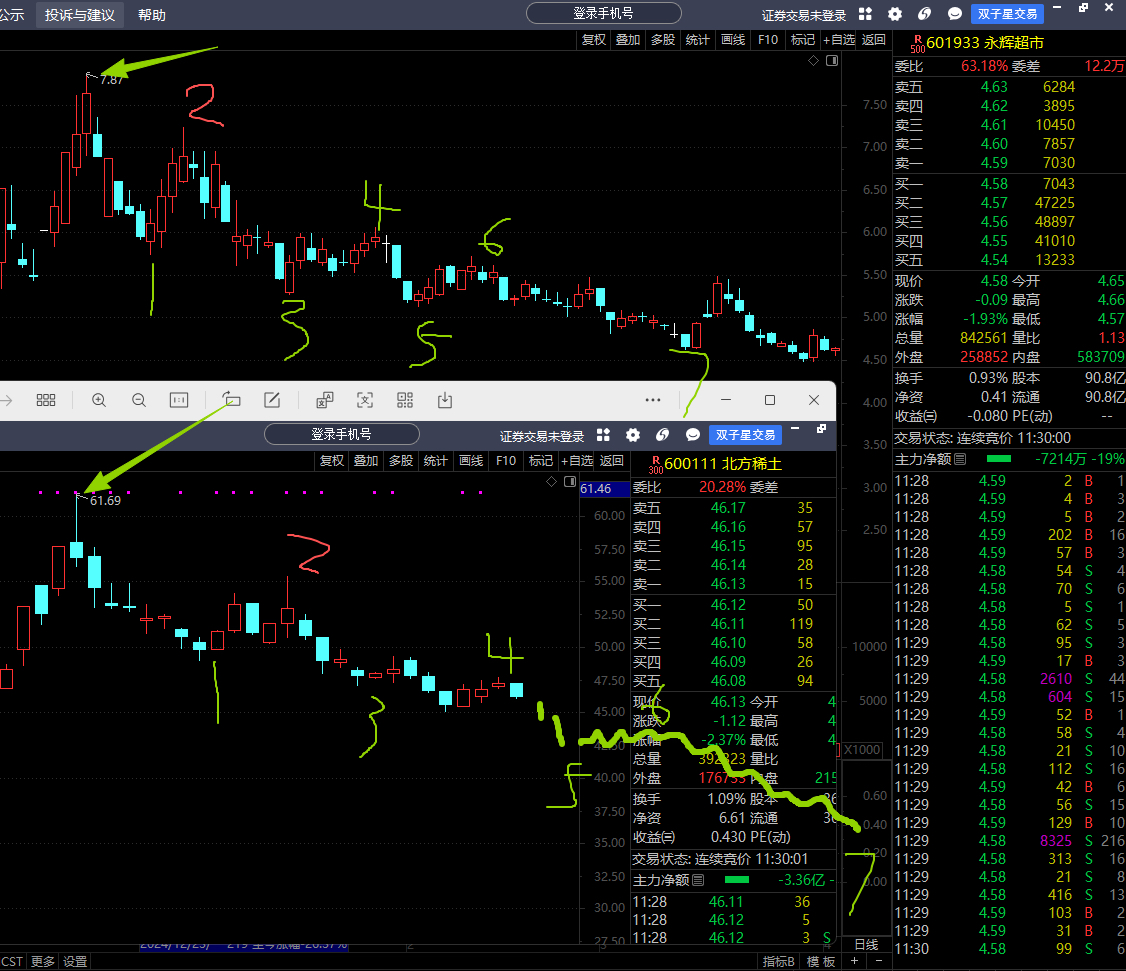Click 返回 in upper chart toolbar
The height and width of the screenshot is (971, 1126).
coord(873,40)
